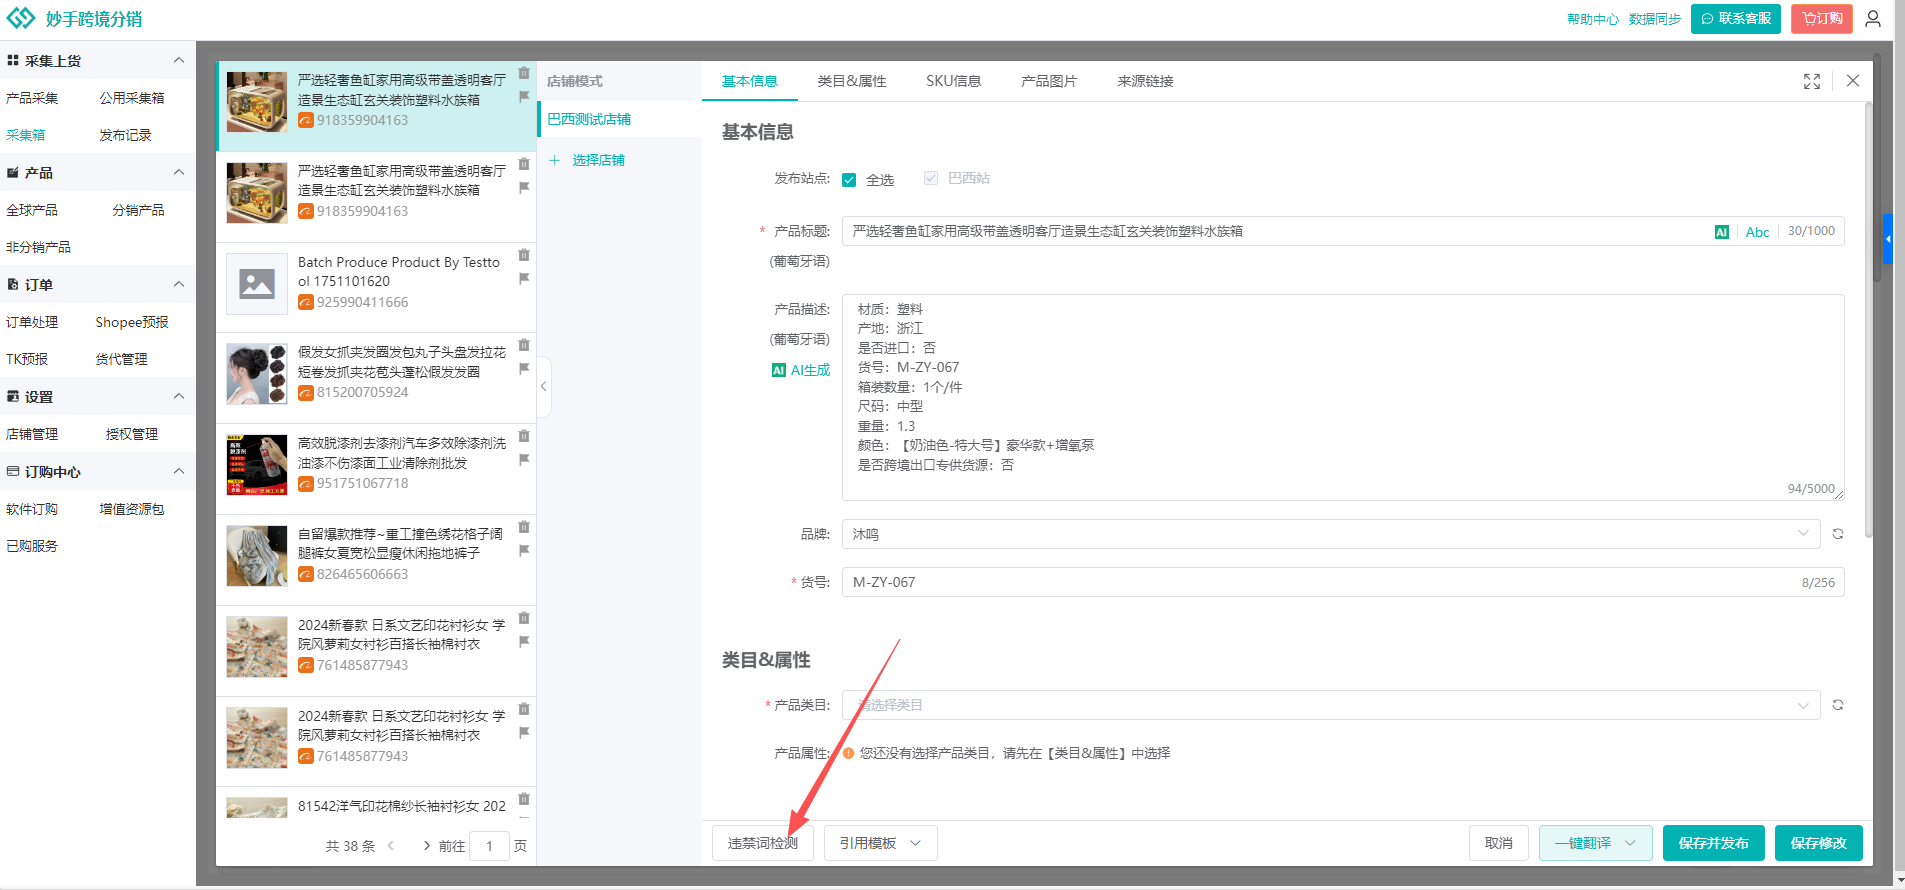Click the page number input box
1905x890 pixels.
[489, 846]
